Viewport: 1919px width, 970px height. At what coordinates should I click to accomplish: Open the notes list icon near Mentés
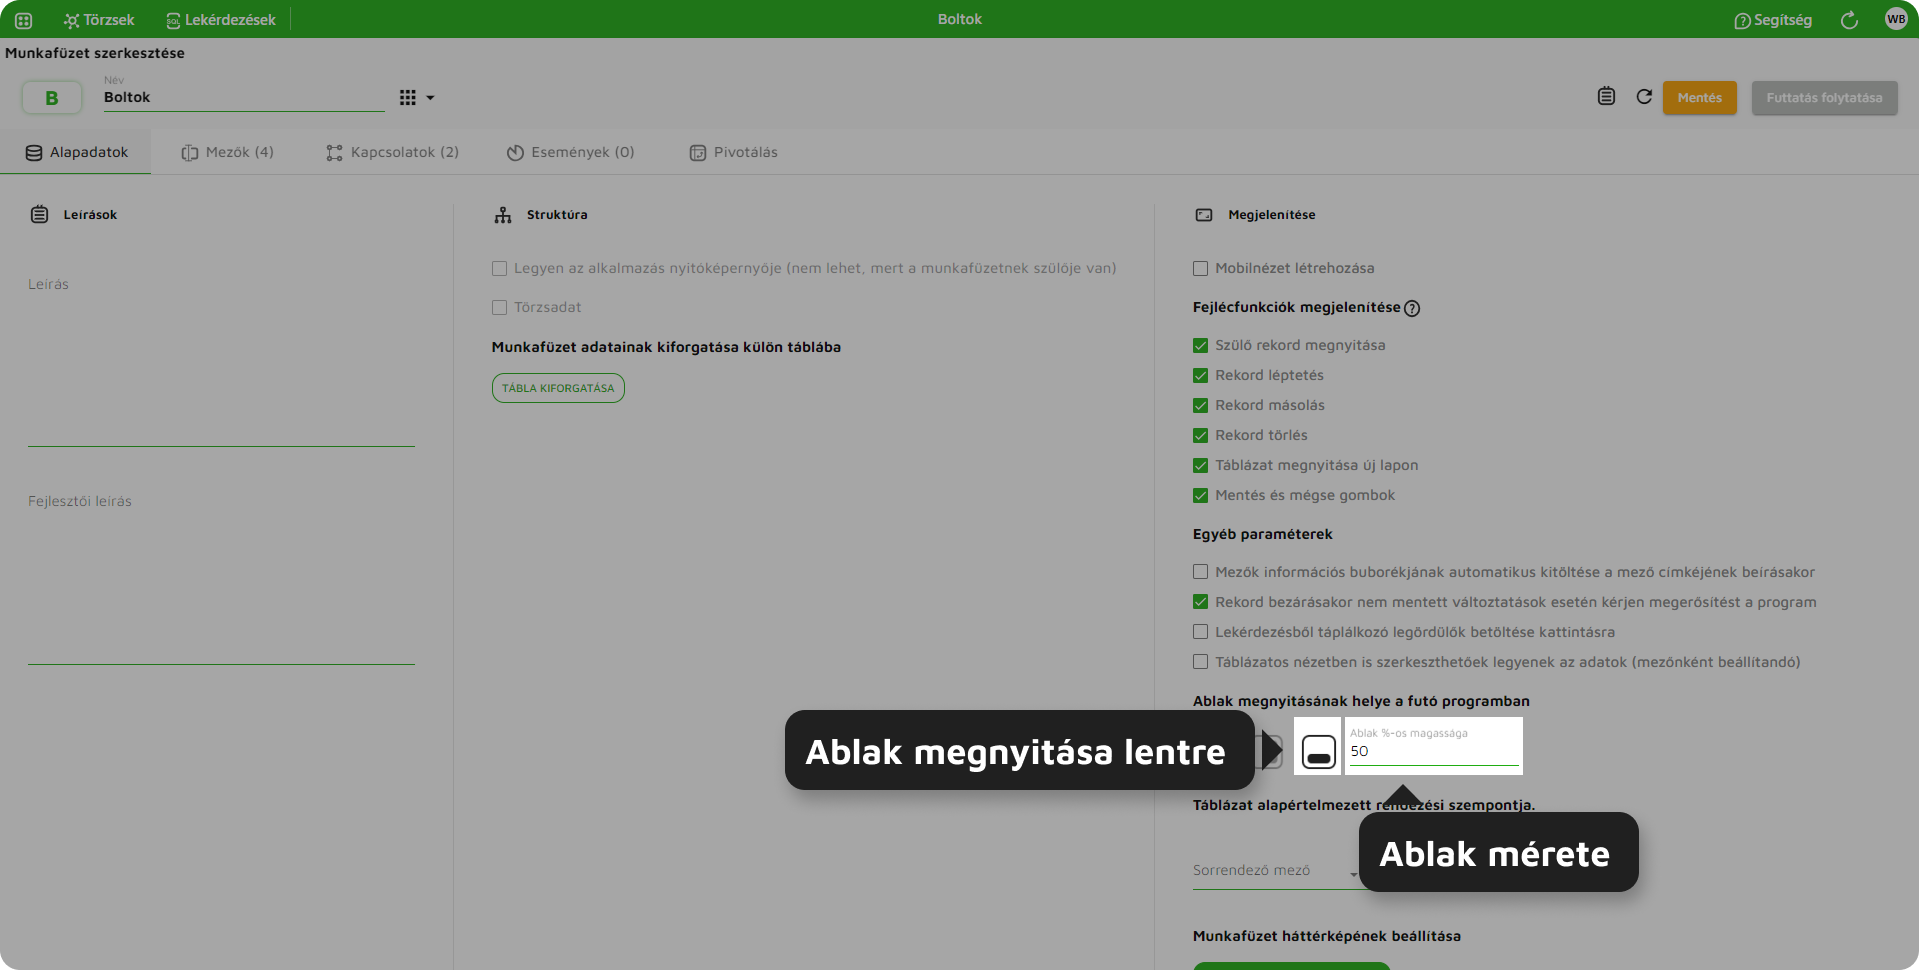point(1606,97)
